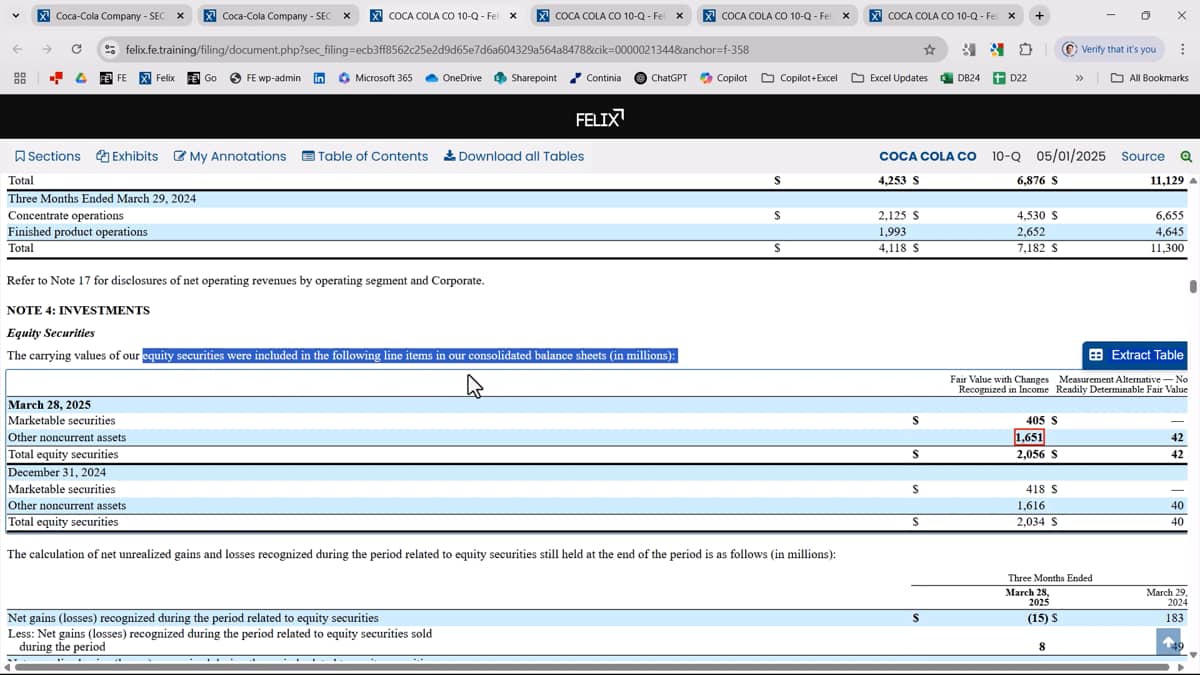Select the 7,182 value in the Total row
Screen dimensions: 1200x675
(x=1030, y=248)
